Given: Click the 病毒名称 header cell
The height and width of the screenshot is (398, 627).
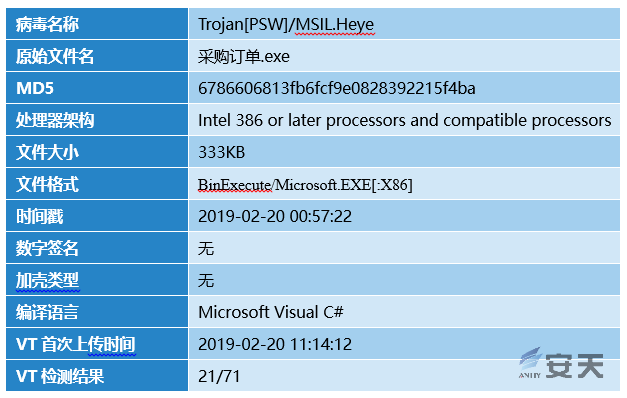Looking at the screenshot, I should point(97,24).
